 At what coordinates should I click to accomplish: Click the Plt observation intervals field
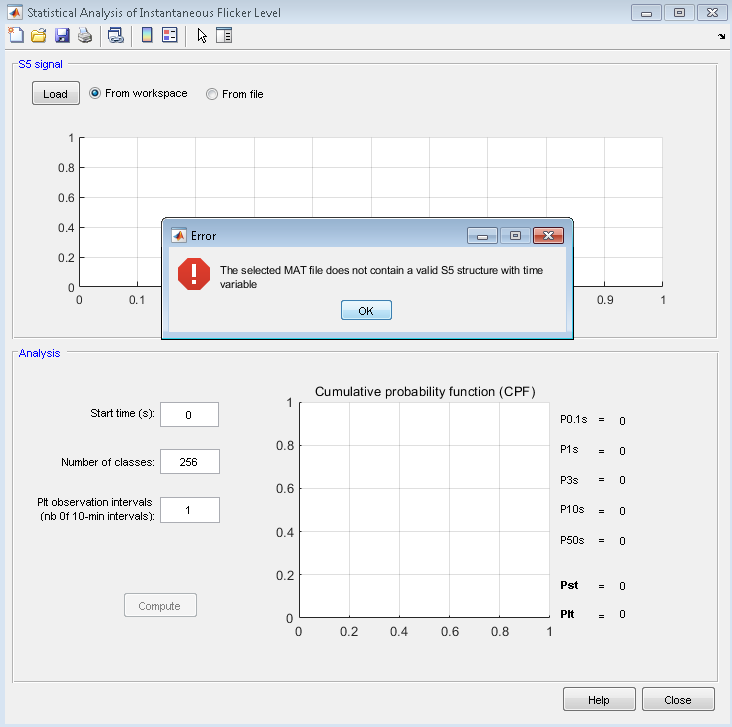click(189, 510)
